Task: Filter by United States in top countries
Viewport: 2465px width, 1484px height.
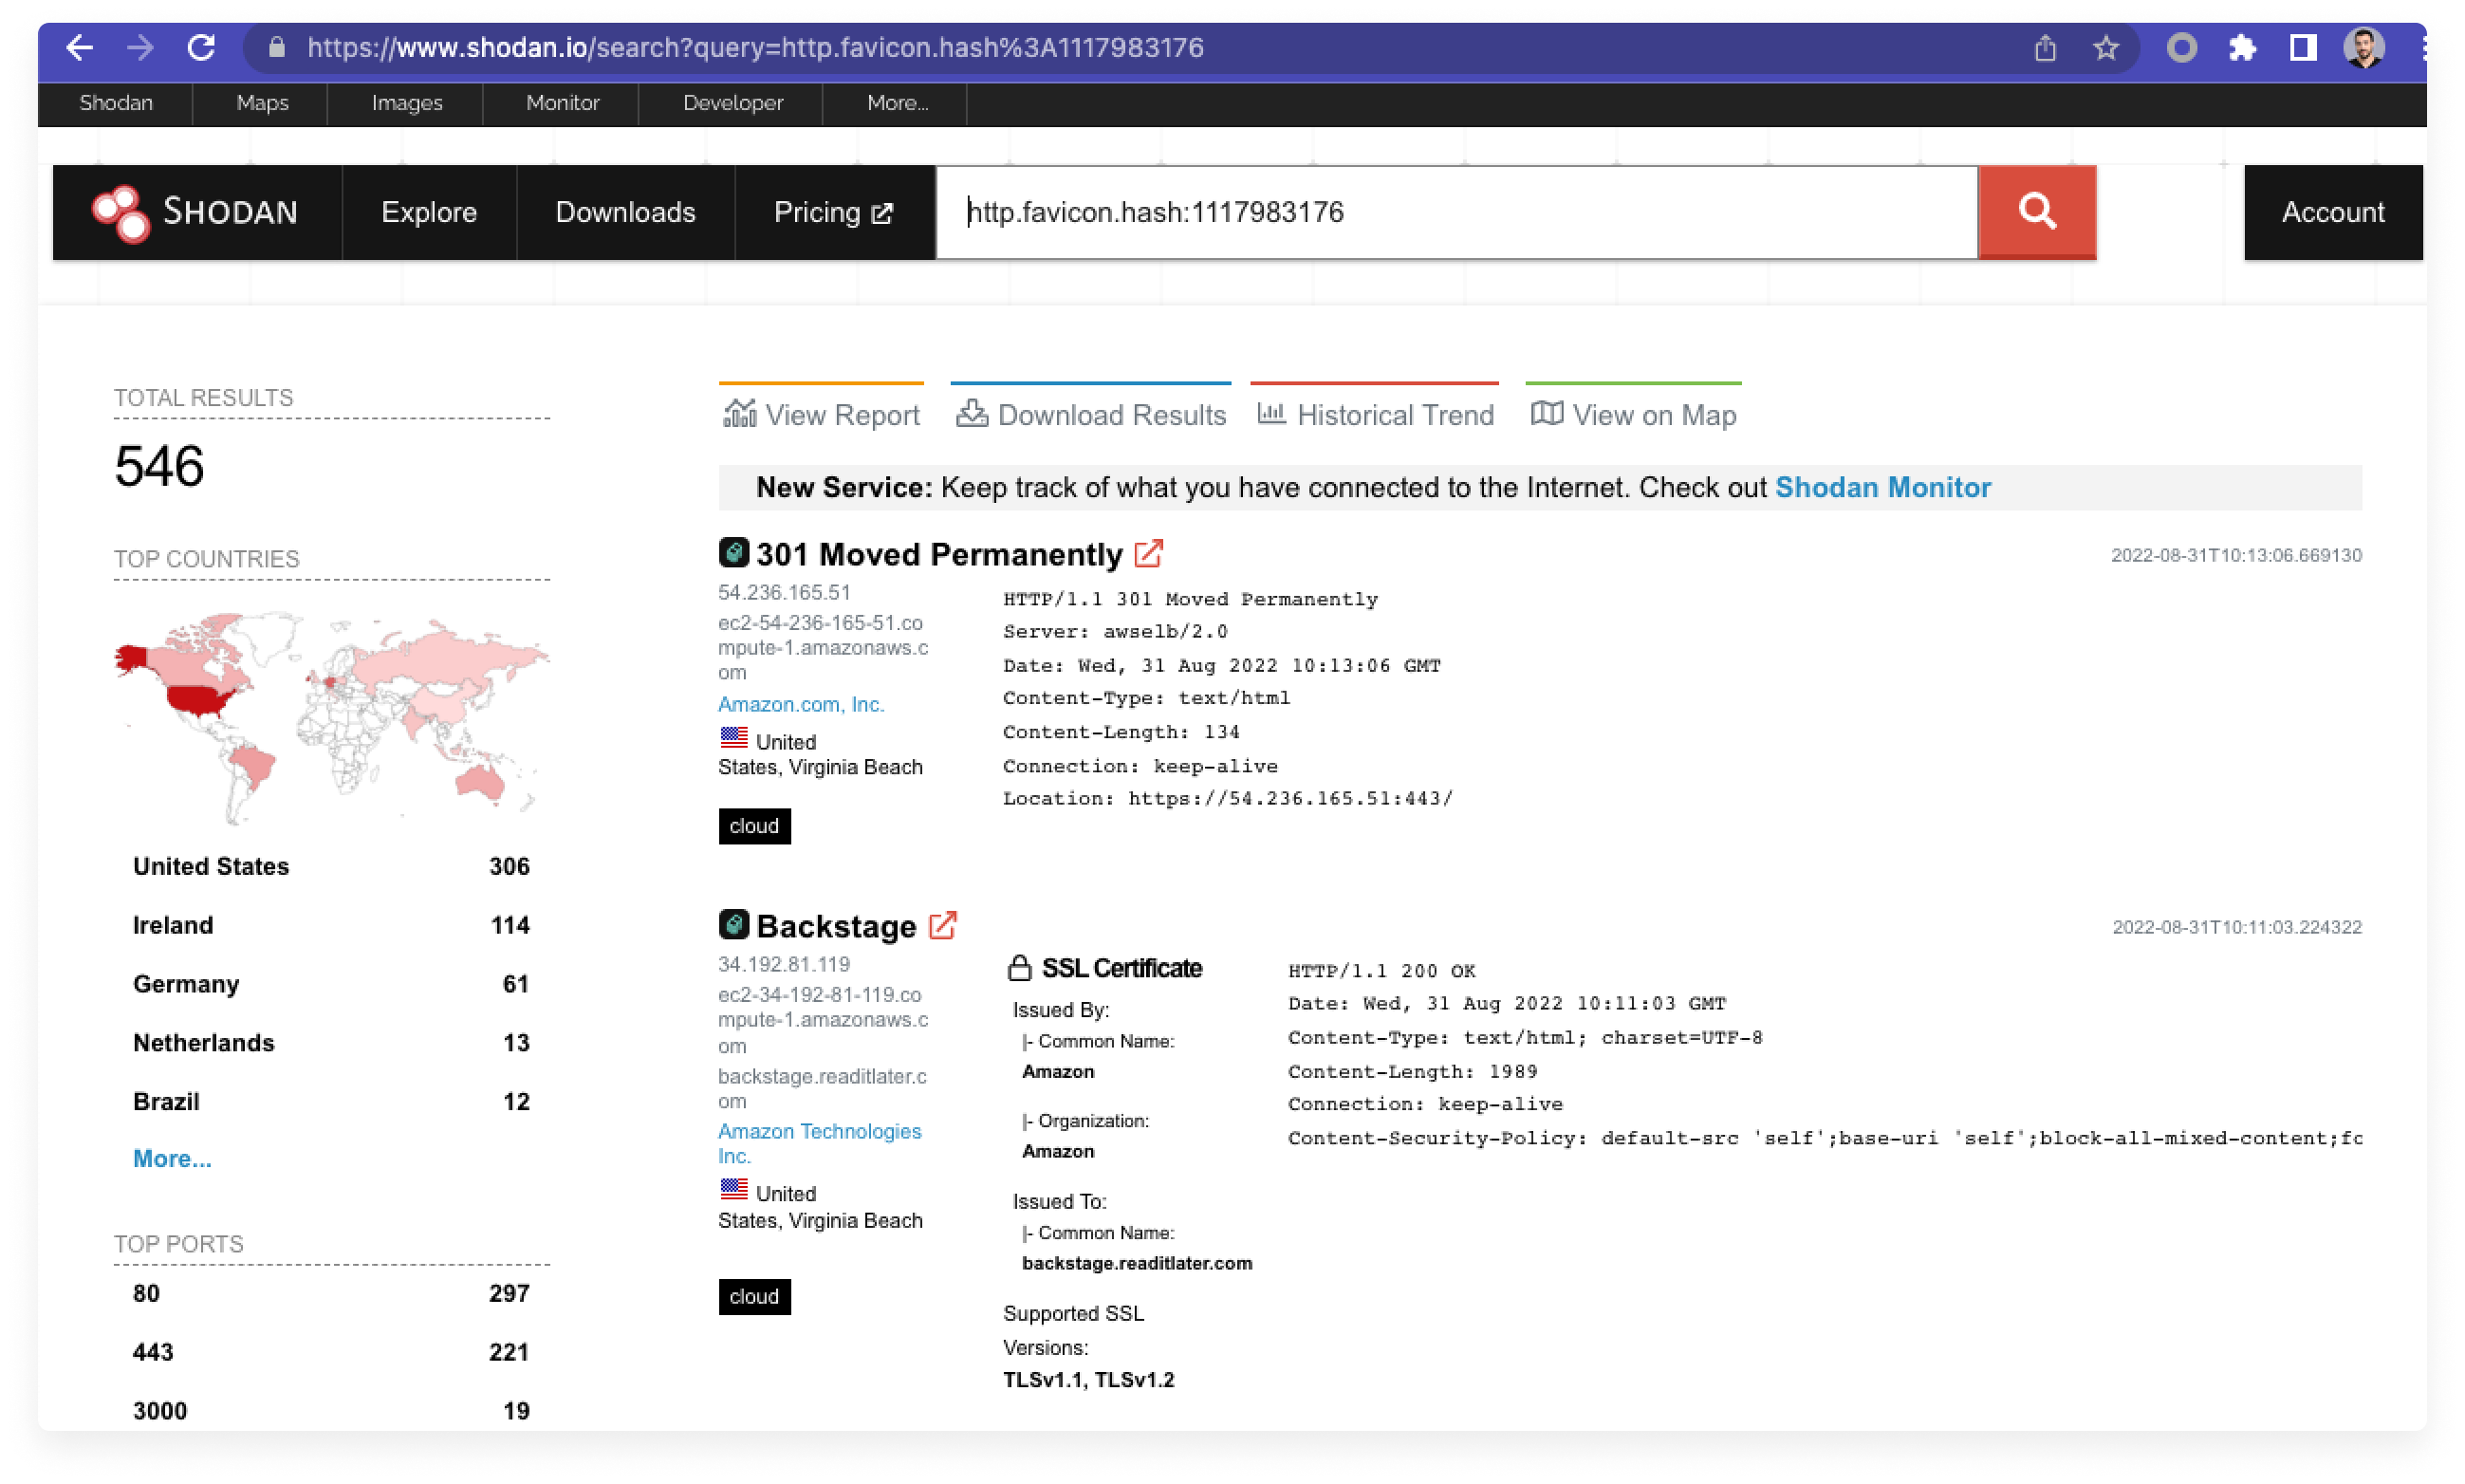Action: (x=211, y=866)
